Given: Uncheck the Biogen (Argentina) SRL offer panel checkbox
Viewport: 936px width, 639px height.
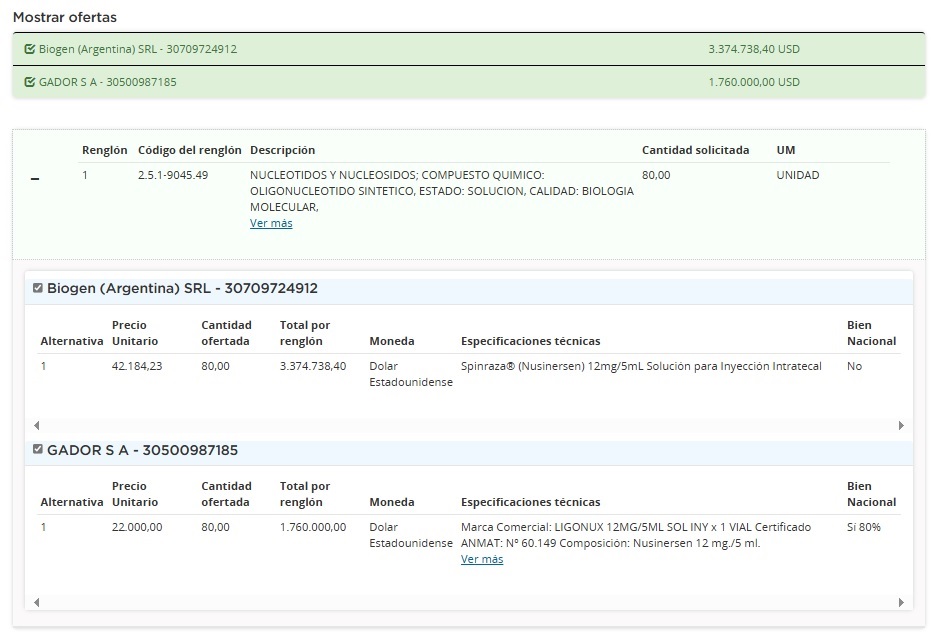Looking at the screenshot, I should click(38, 288).
